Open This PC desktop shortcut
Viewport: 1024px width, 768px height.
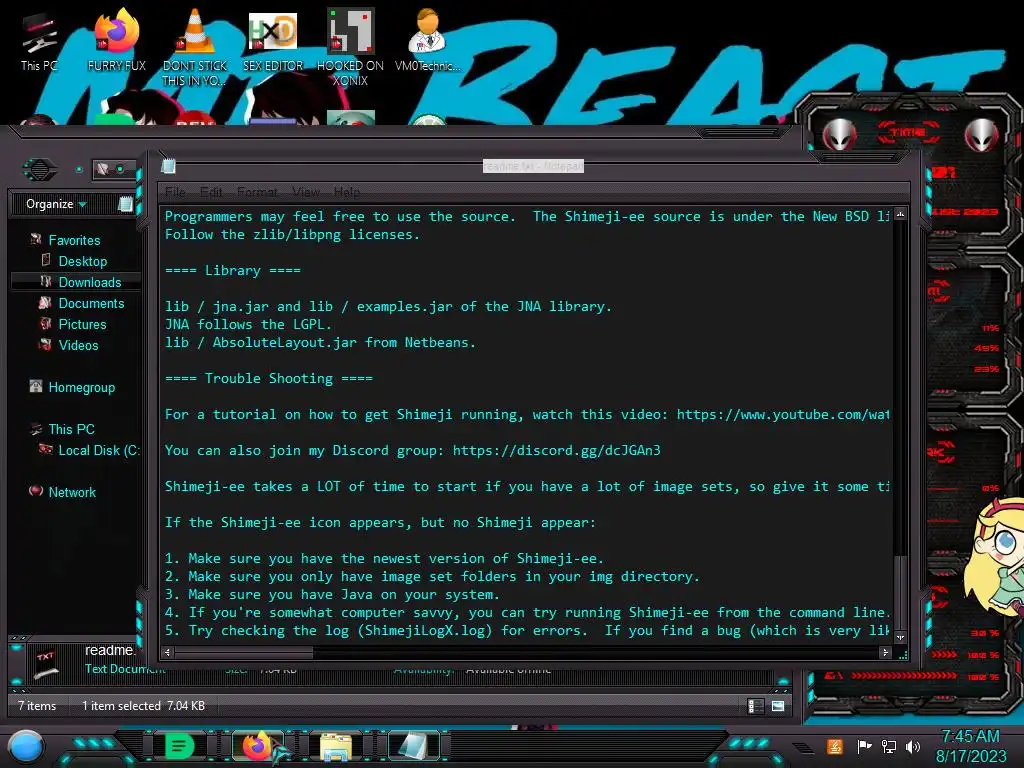39,40
